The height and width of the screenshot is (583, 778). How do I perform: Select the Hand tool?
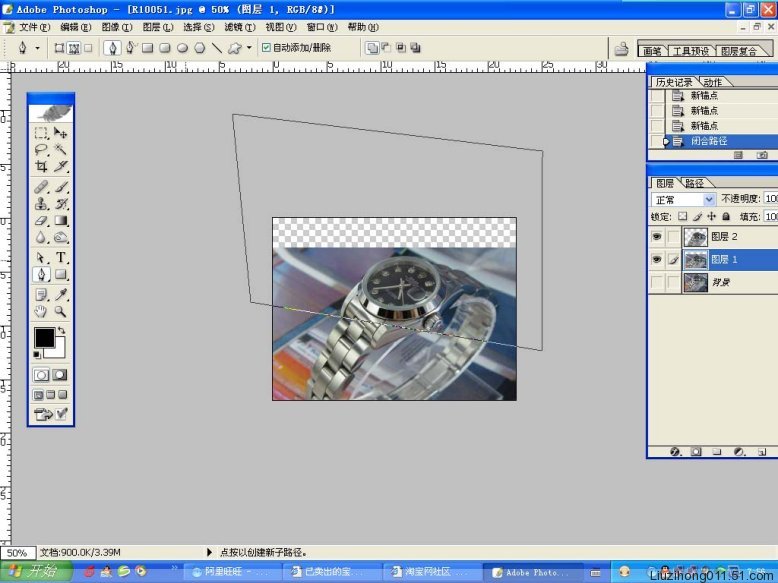pos(41,312)
